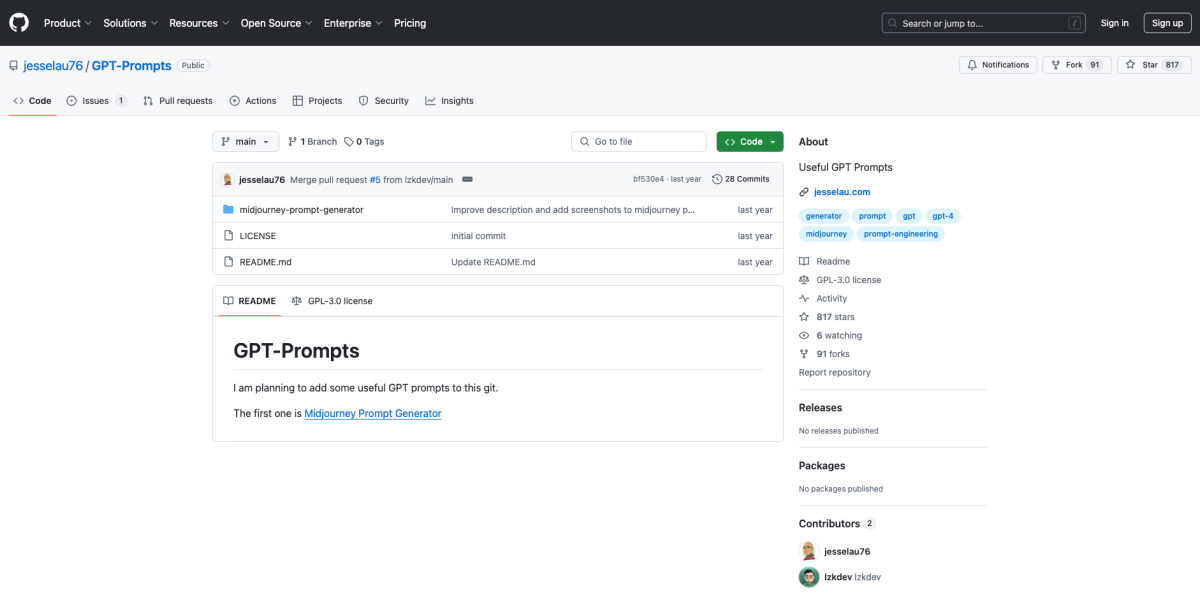Expand the green Code dropdown
The height and width of the screenshot is (600, 1200).
[749, 142]
